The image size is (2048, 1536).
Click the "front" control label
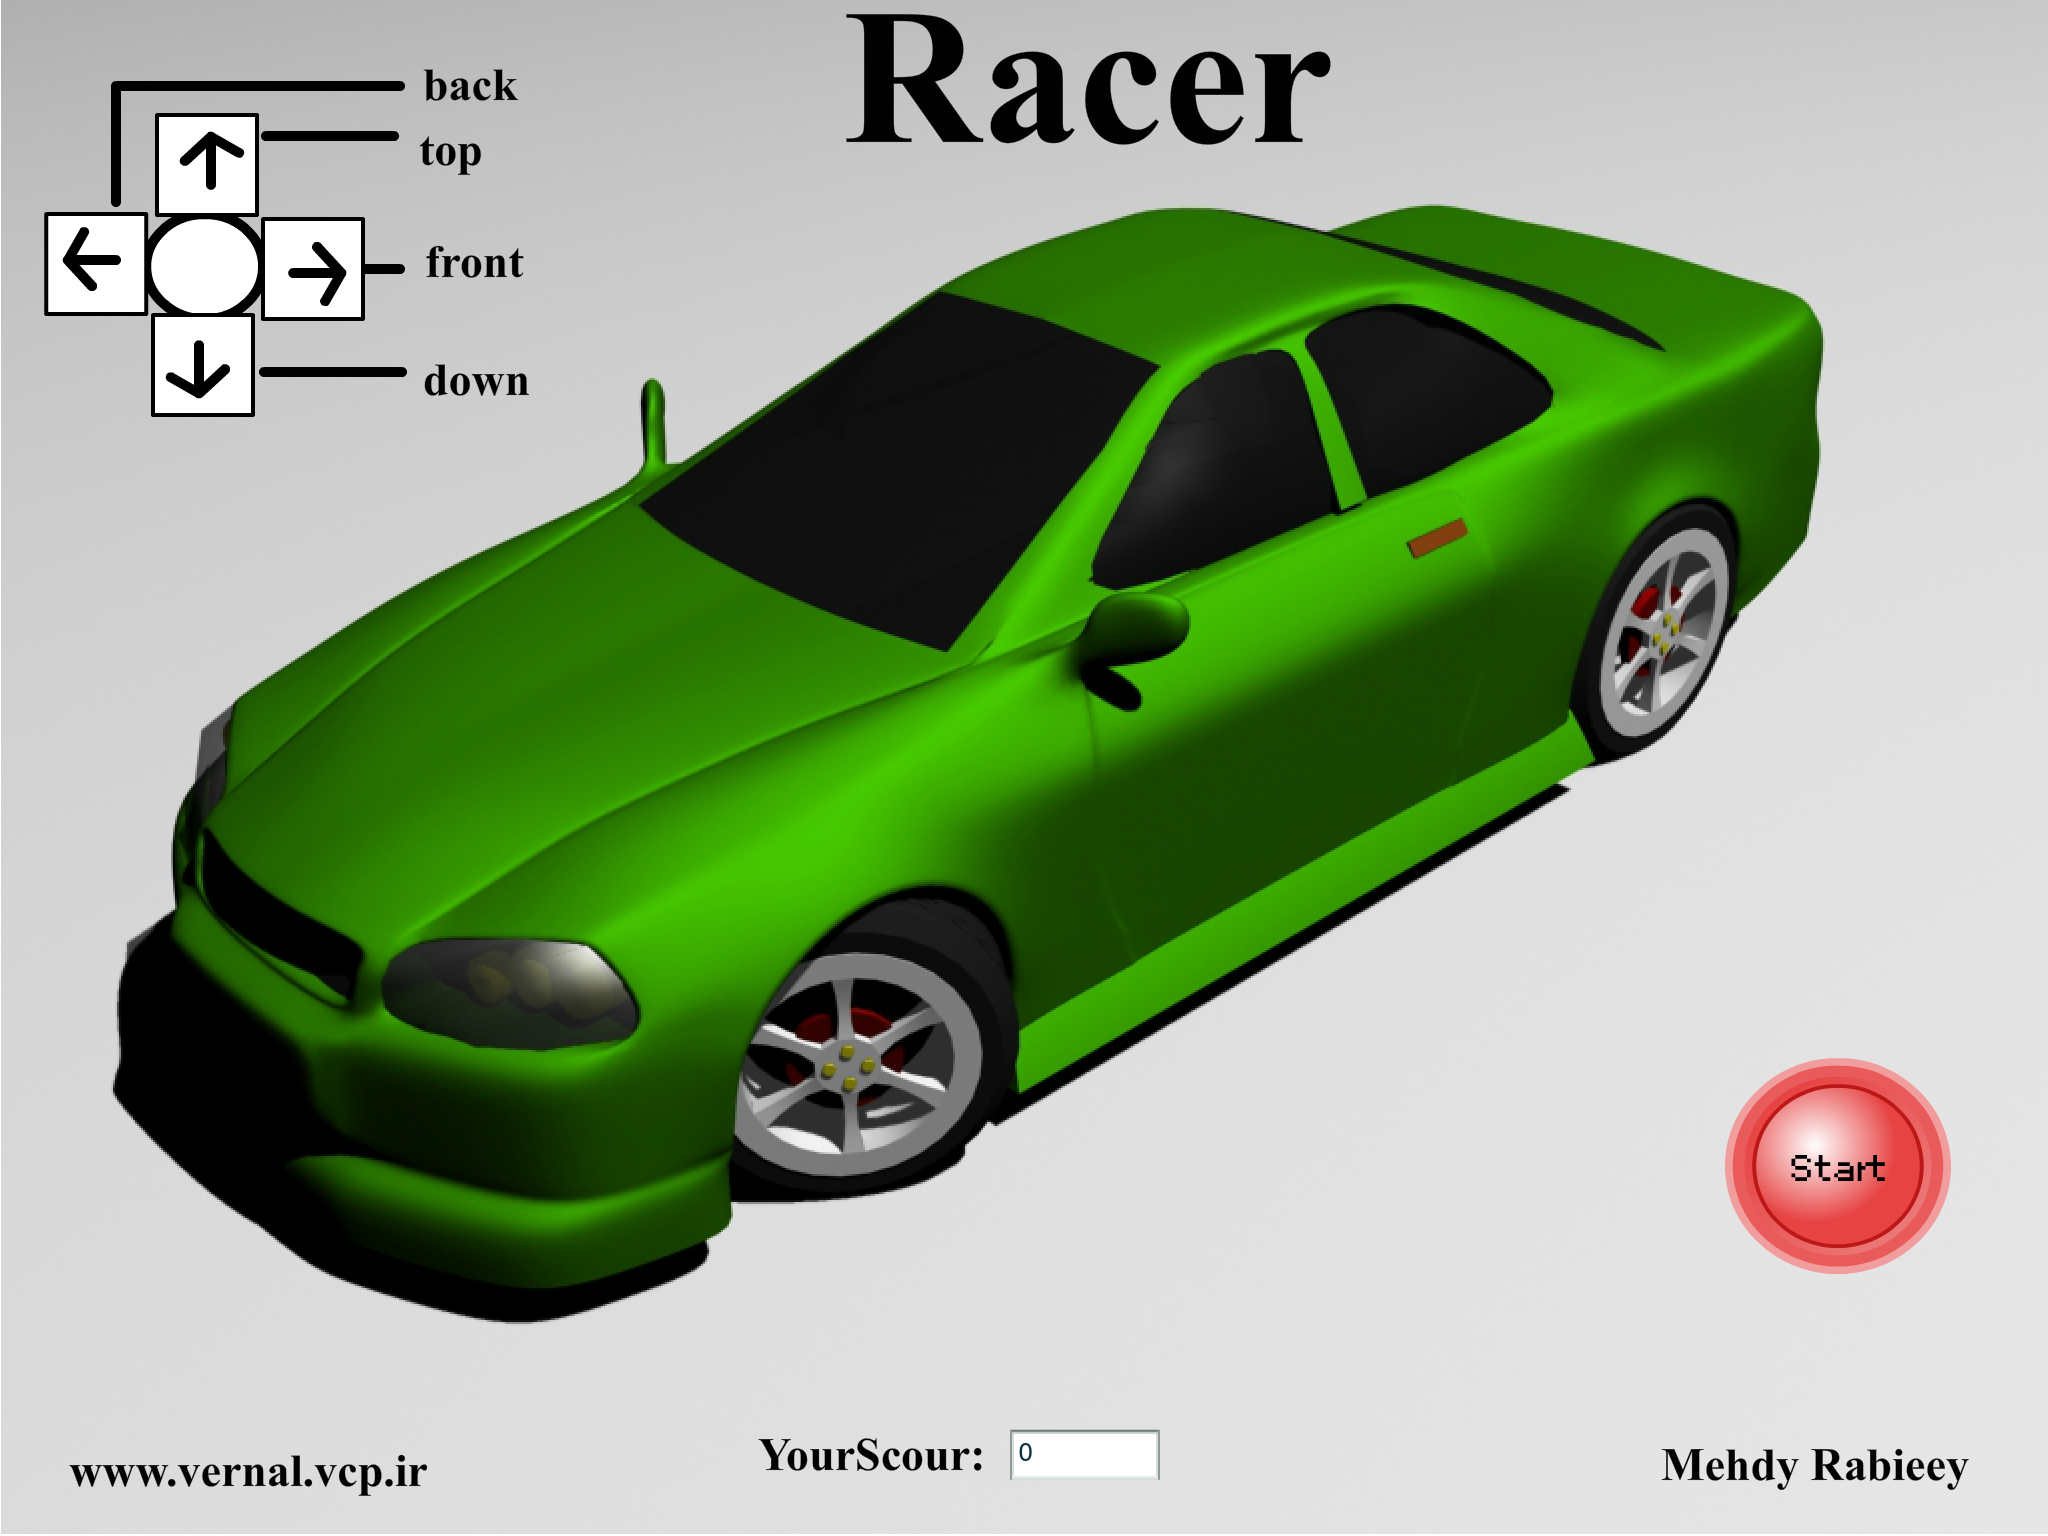[x=474, y=263]
